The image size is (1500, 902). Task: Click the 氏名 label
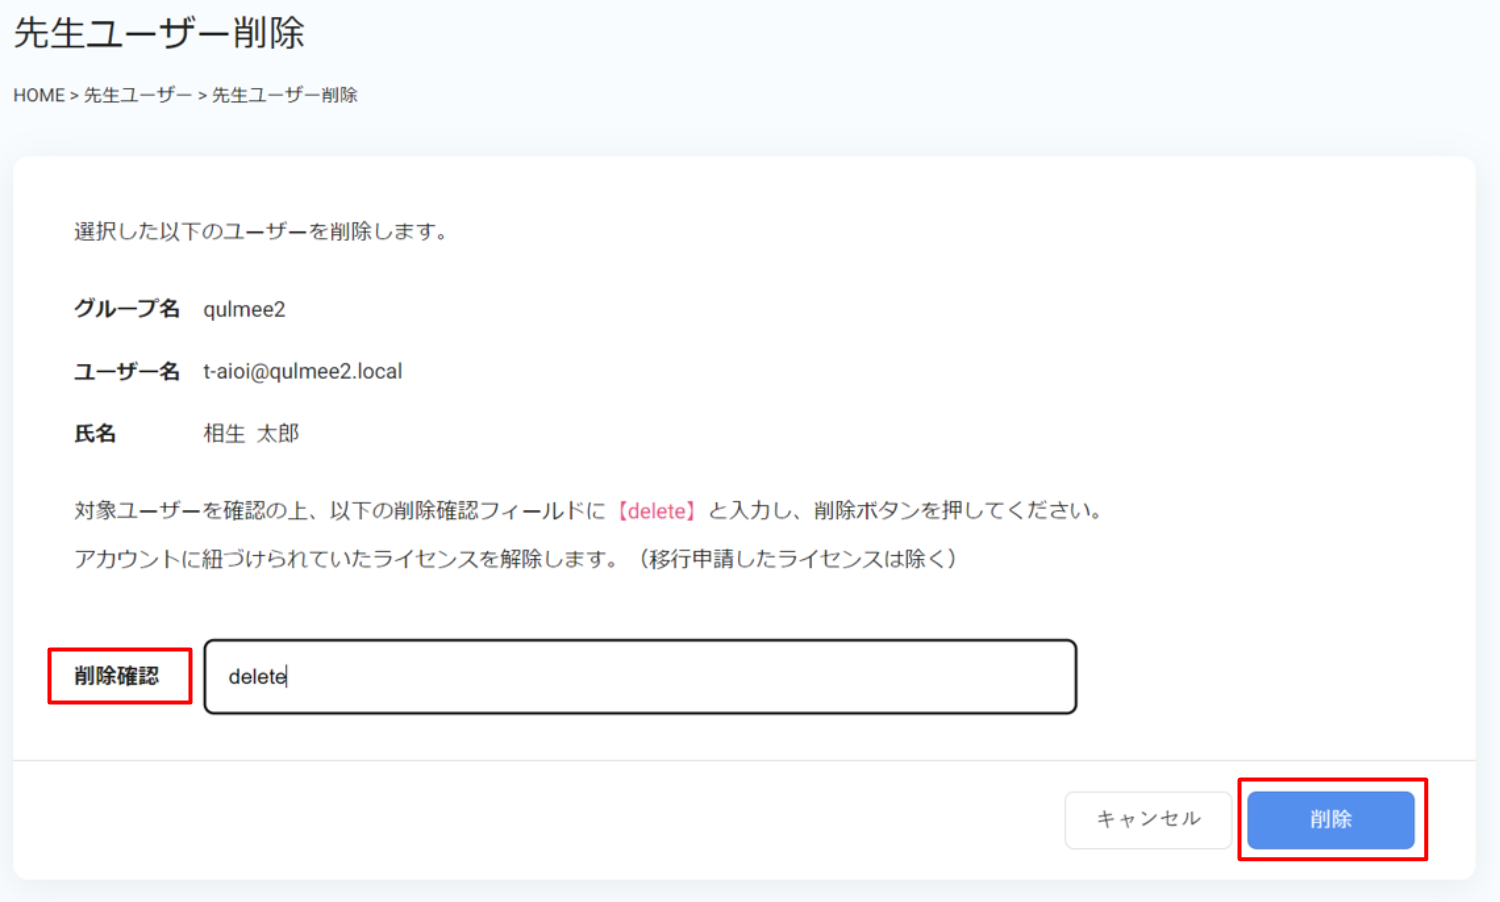[x=95, y=434]
